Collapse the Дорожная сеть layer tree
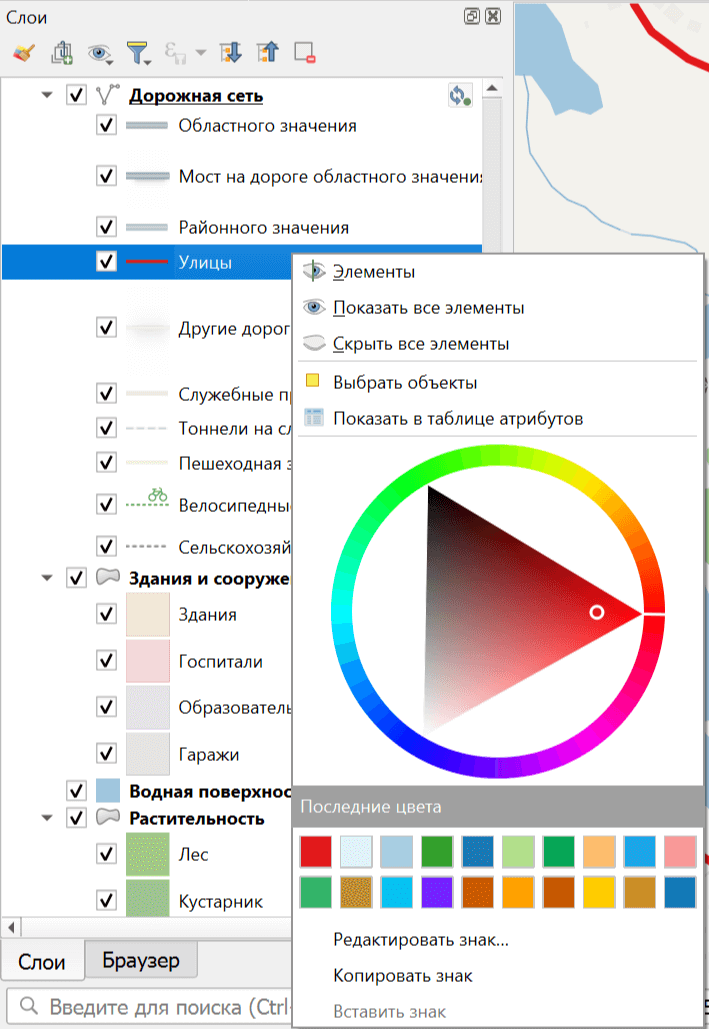This screenshot has height=1029, width=709. [47, 95]
